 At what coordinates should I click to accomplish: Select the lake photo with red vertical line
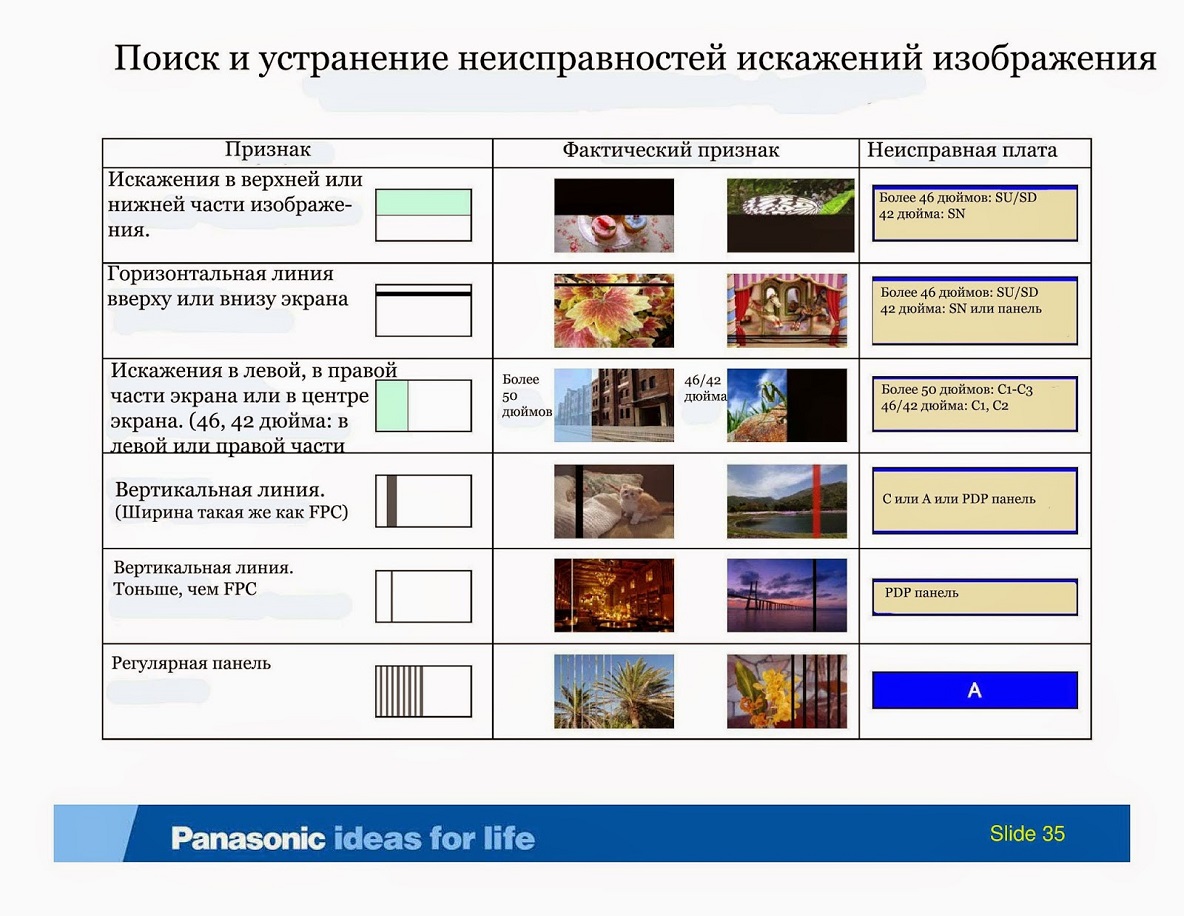787,501
